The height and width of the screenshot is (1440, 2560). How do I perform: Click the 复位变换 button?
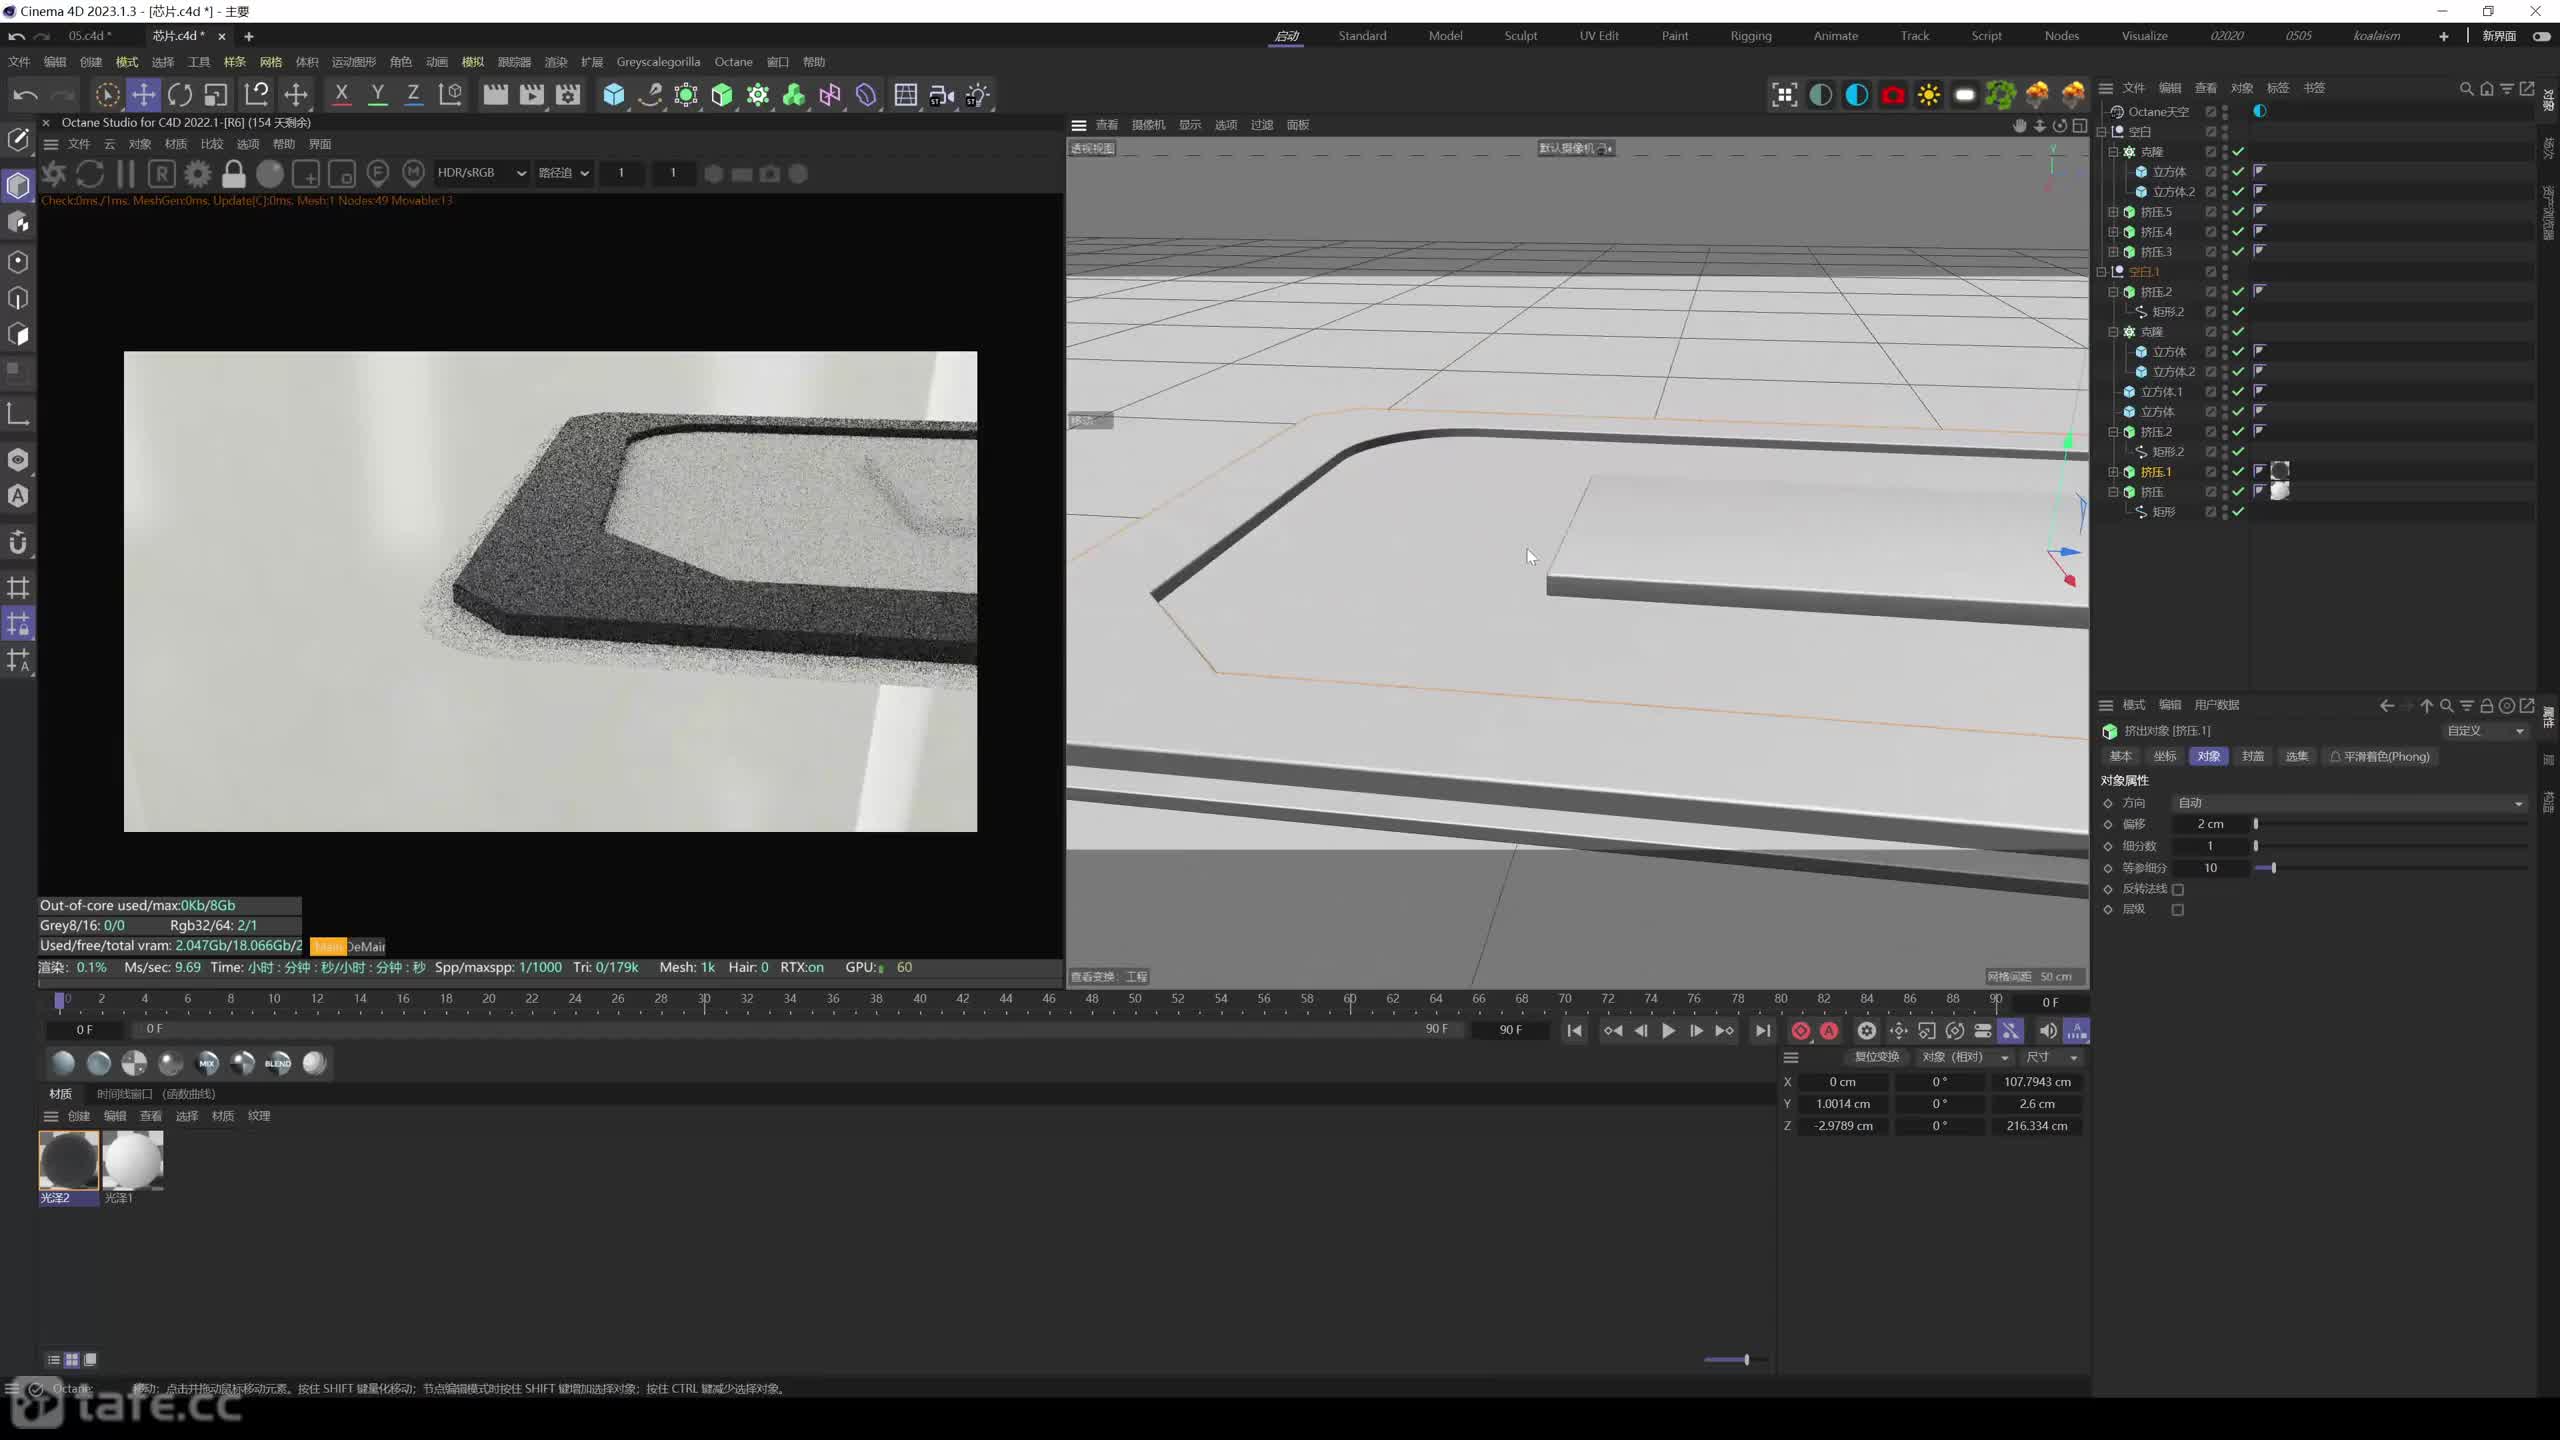pyautogui.click(x=1876, y=1057)
